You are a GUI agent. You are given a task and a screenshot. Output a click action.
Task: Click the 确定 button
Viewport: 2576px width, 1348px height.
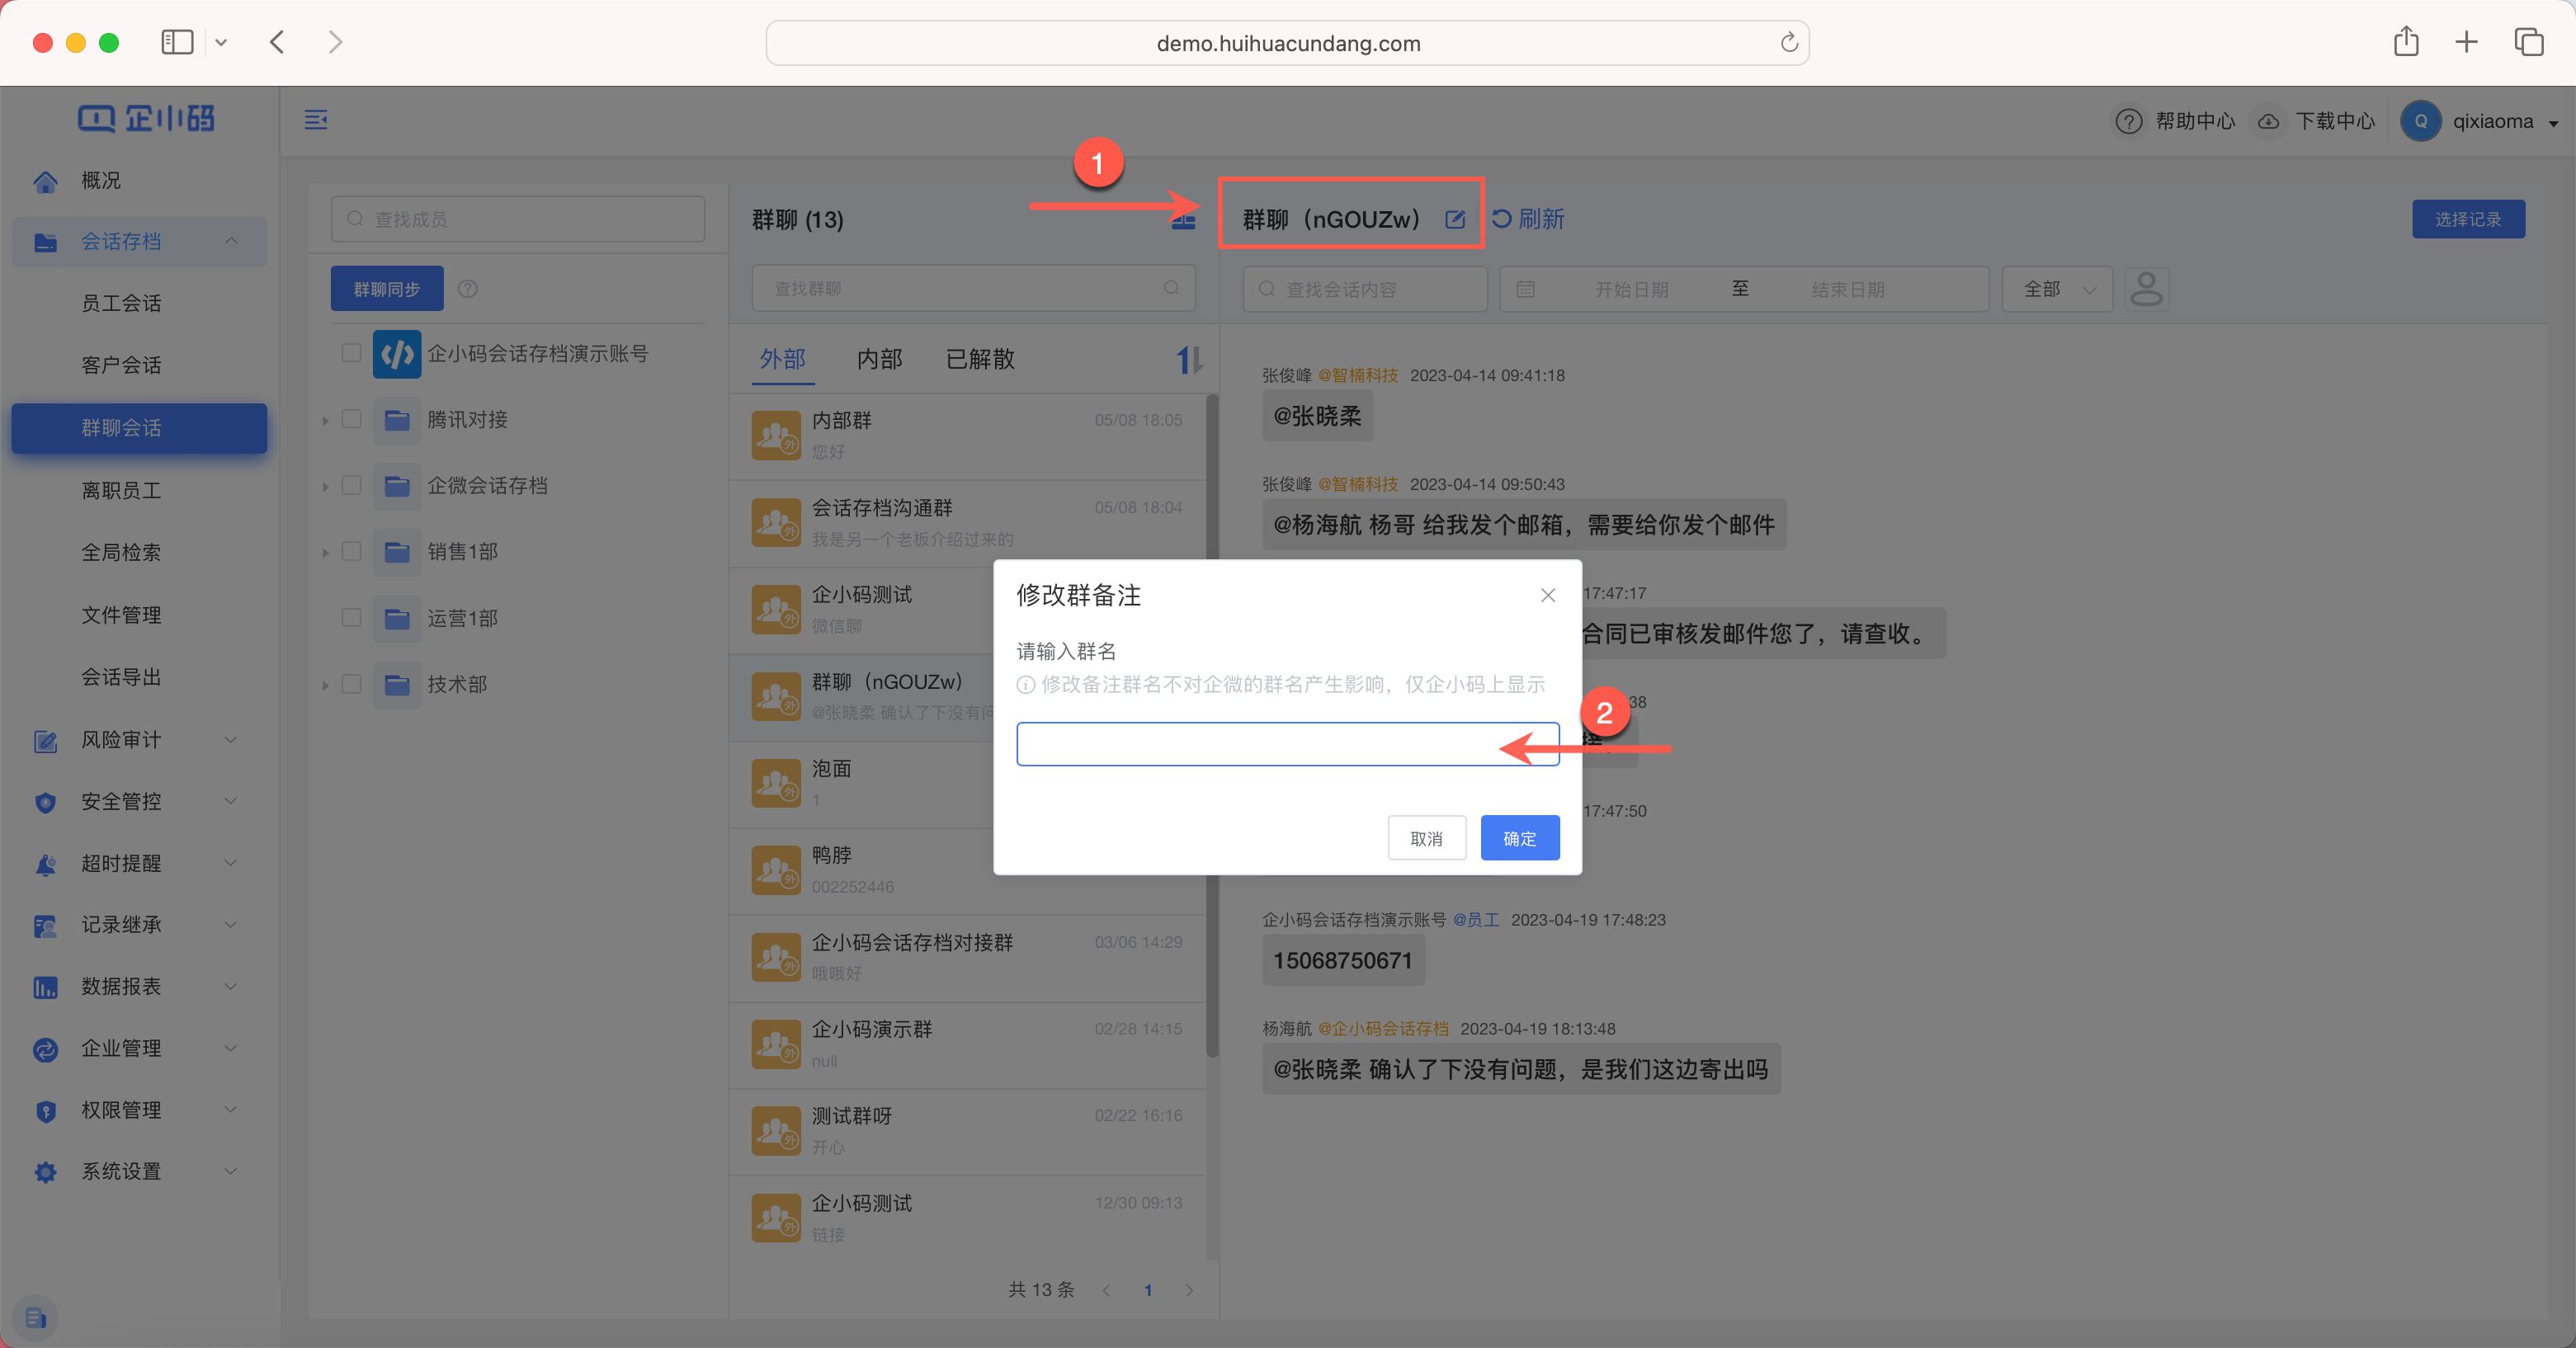[1519, 838]
